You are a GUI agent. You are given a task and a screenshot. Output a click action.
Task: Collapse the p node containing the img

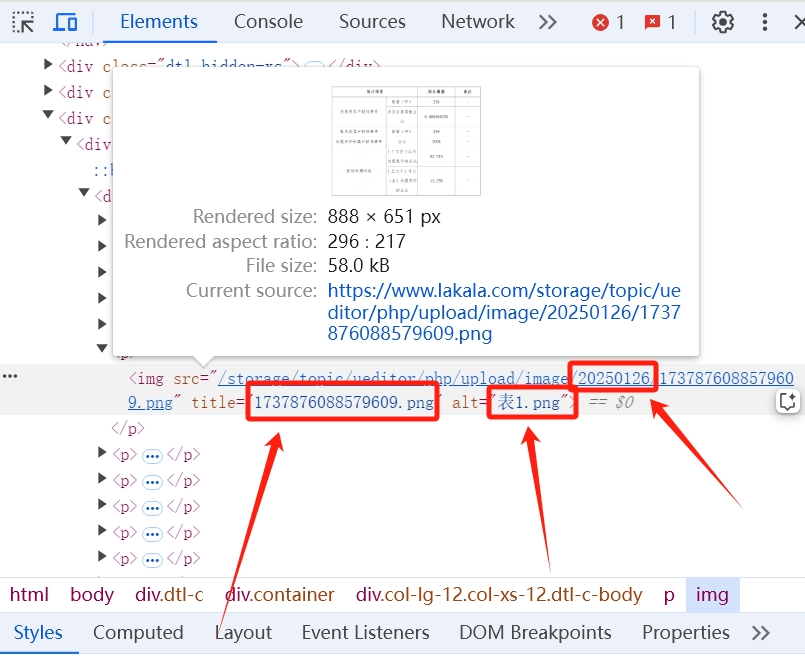tap(102, 348)
